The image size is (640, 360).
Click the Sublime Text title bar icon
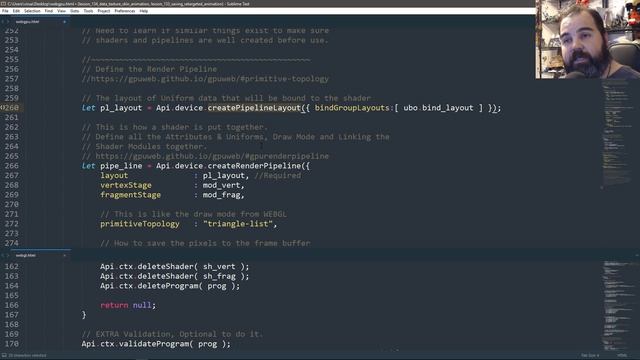click(3, 4)
